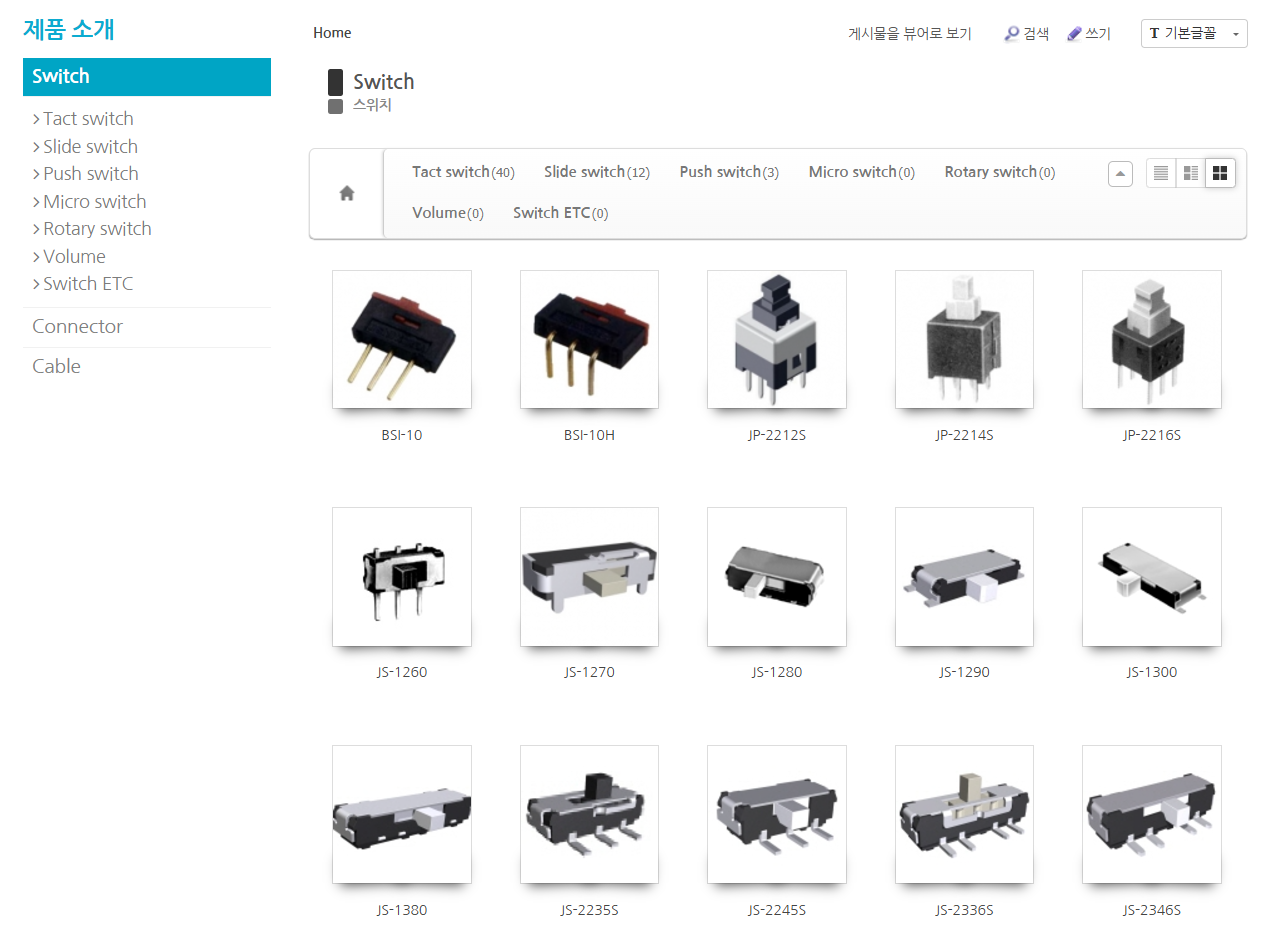Open JS-2245S product thumbnail
This screenshot has height=946, width=1273.
[777, 814]
